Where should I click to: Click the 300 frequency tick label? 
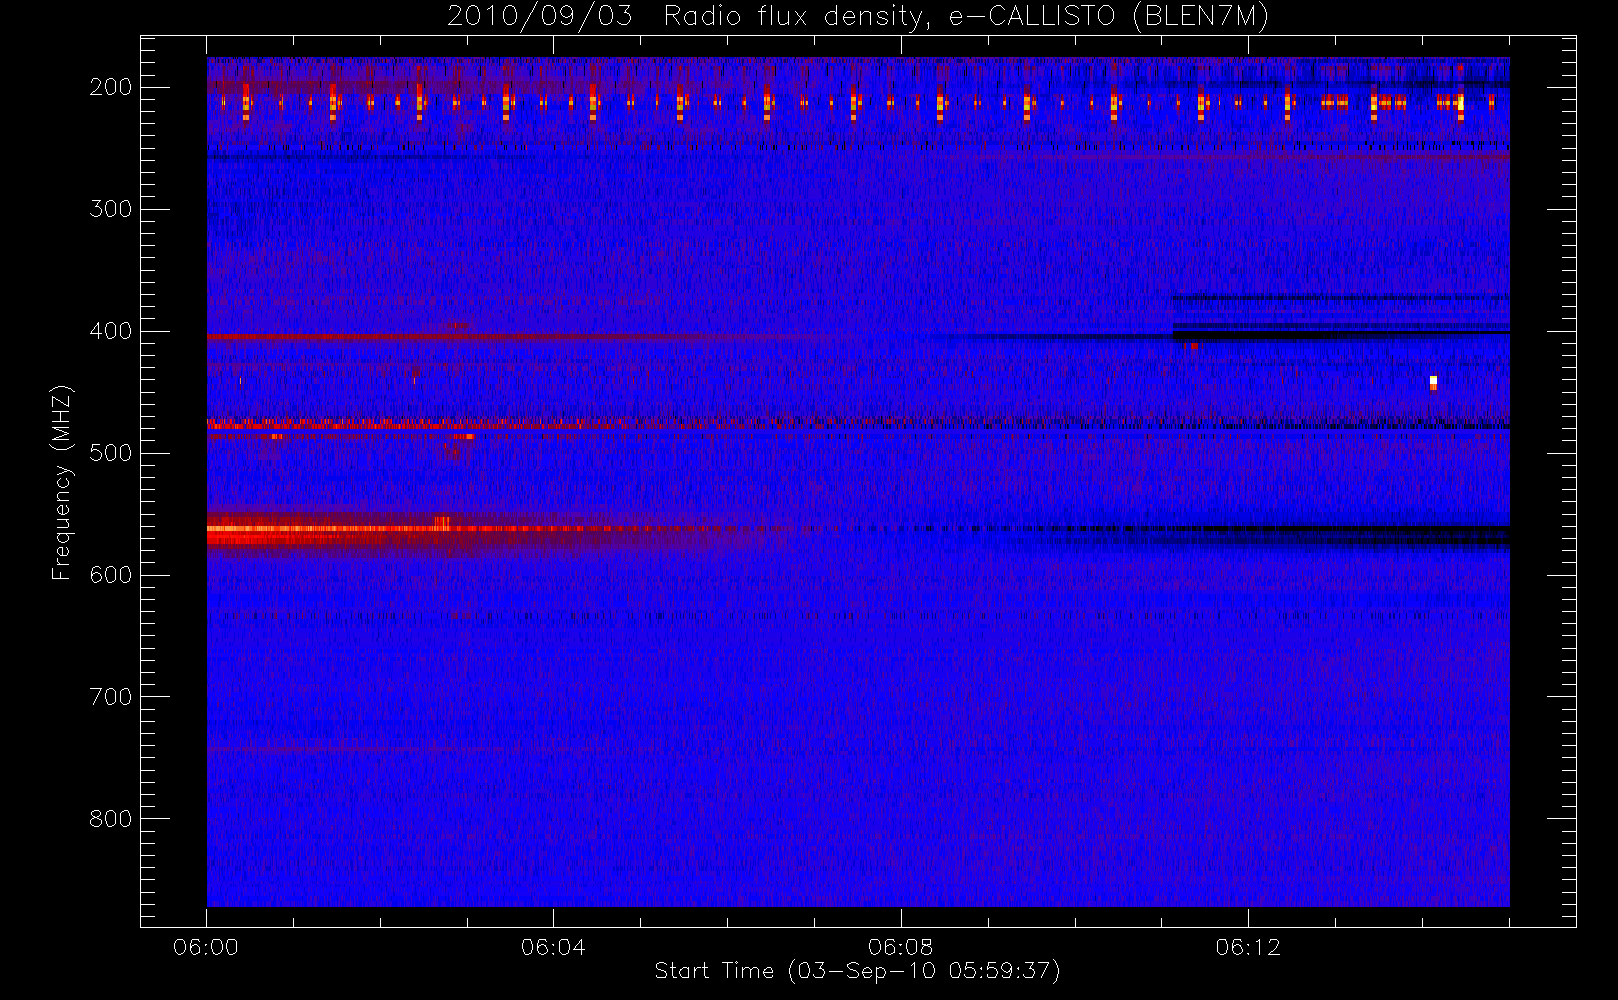click(110, 209)
